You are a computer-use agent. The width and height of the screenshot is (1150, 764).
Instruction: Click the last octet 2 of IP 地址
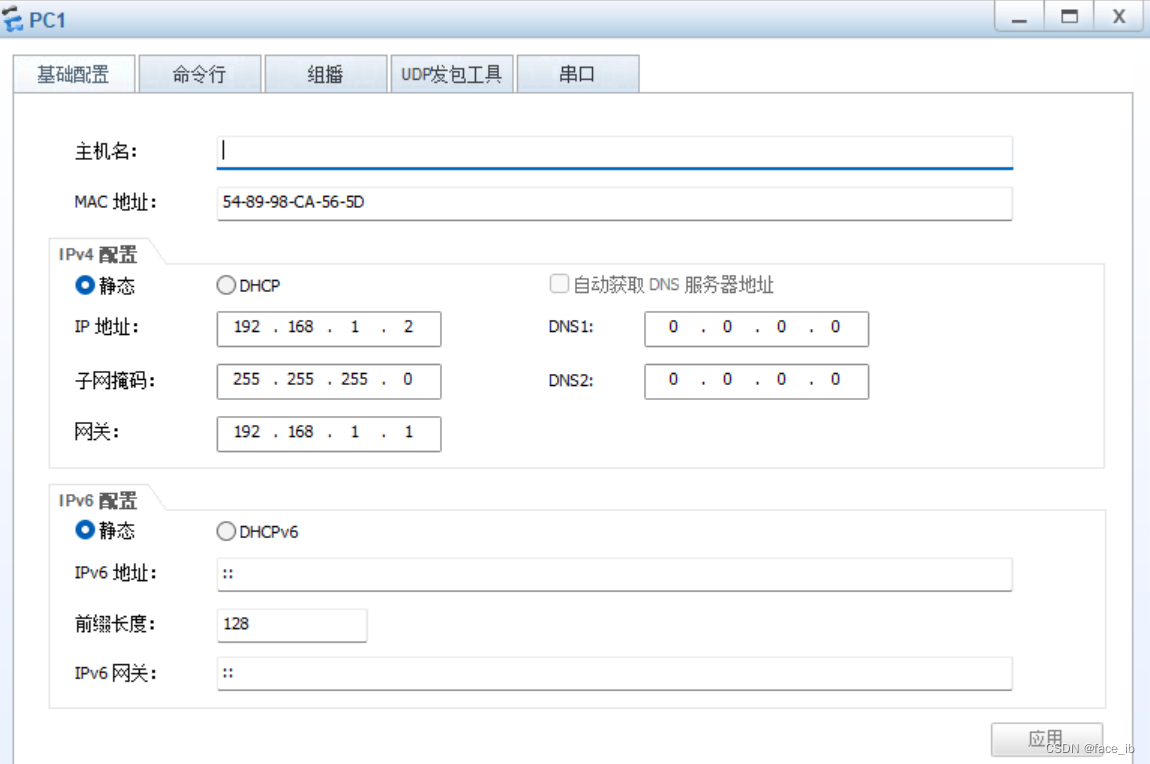pos(409,327)
